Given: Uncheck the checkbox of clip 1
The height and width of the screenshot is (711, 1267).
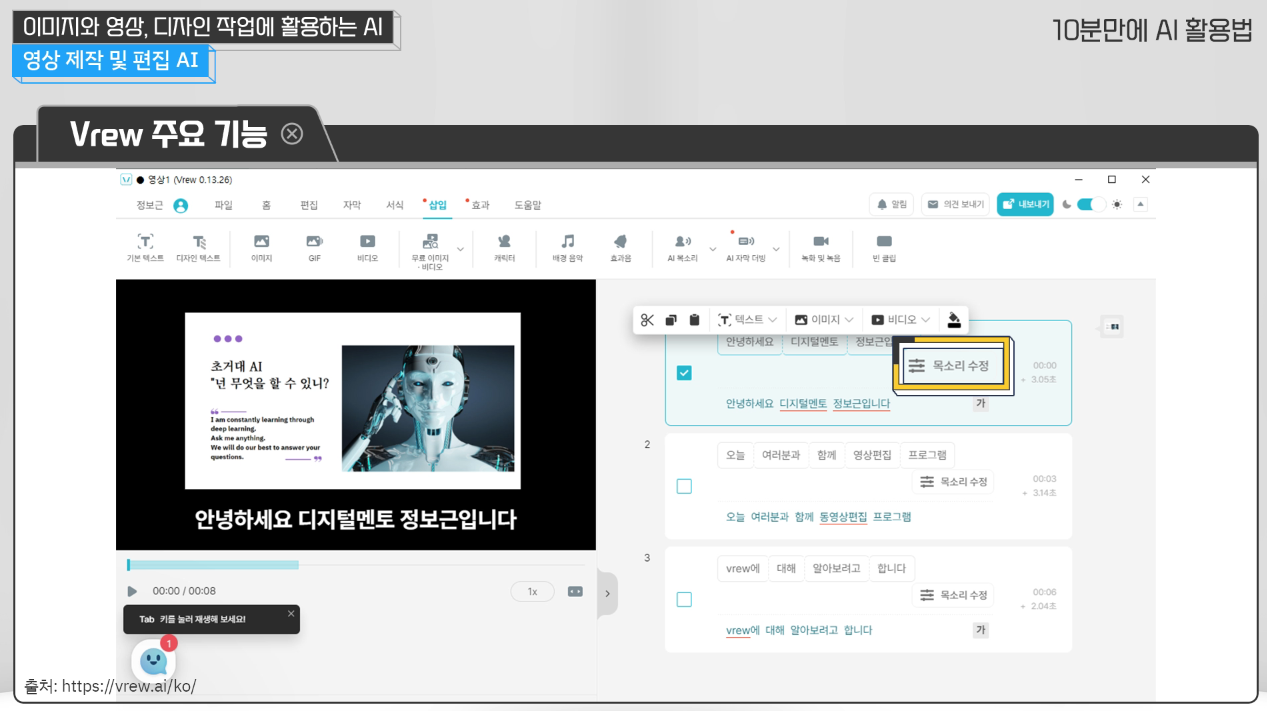Looking at the screenshot, I should [684, 373].
